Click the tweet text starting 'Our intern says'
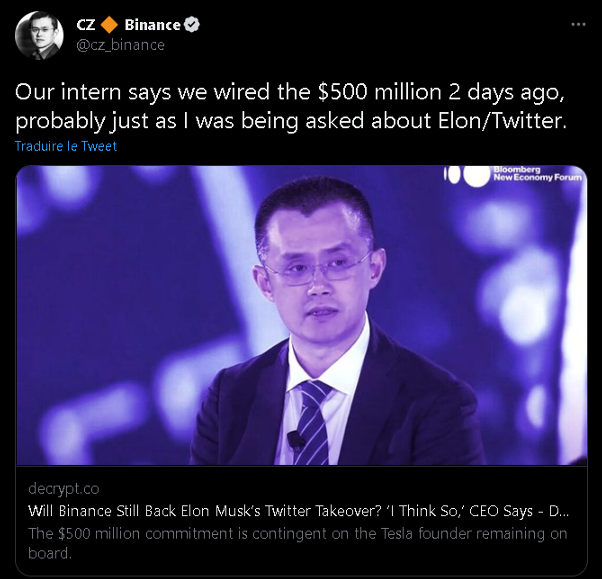 [x=290, y=105]
